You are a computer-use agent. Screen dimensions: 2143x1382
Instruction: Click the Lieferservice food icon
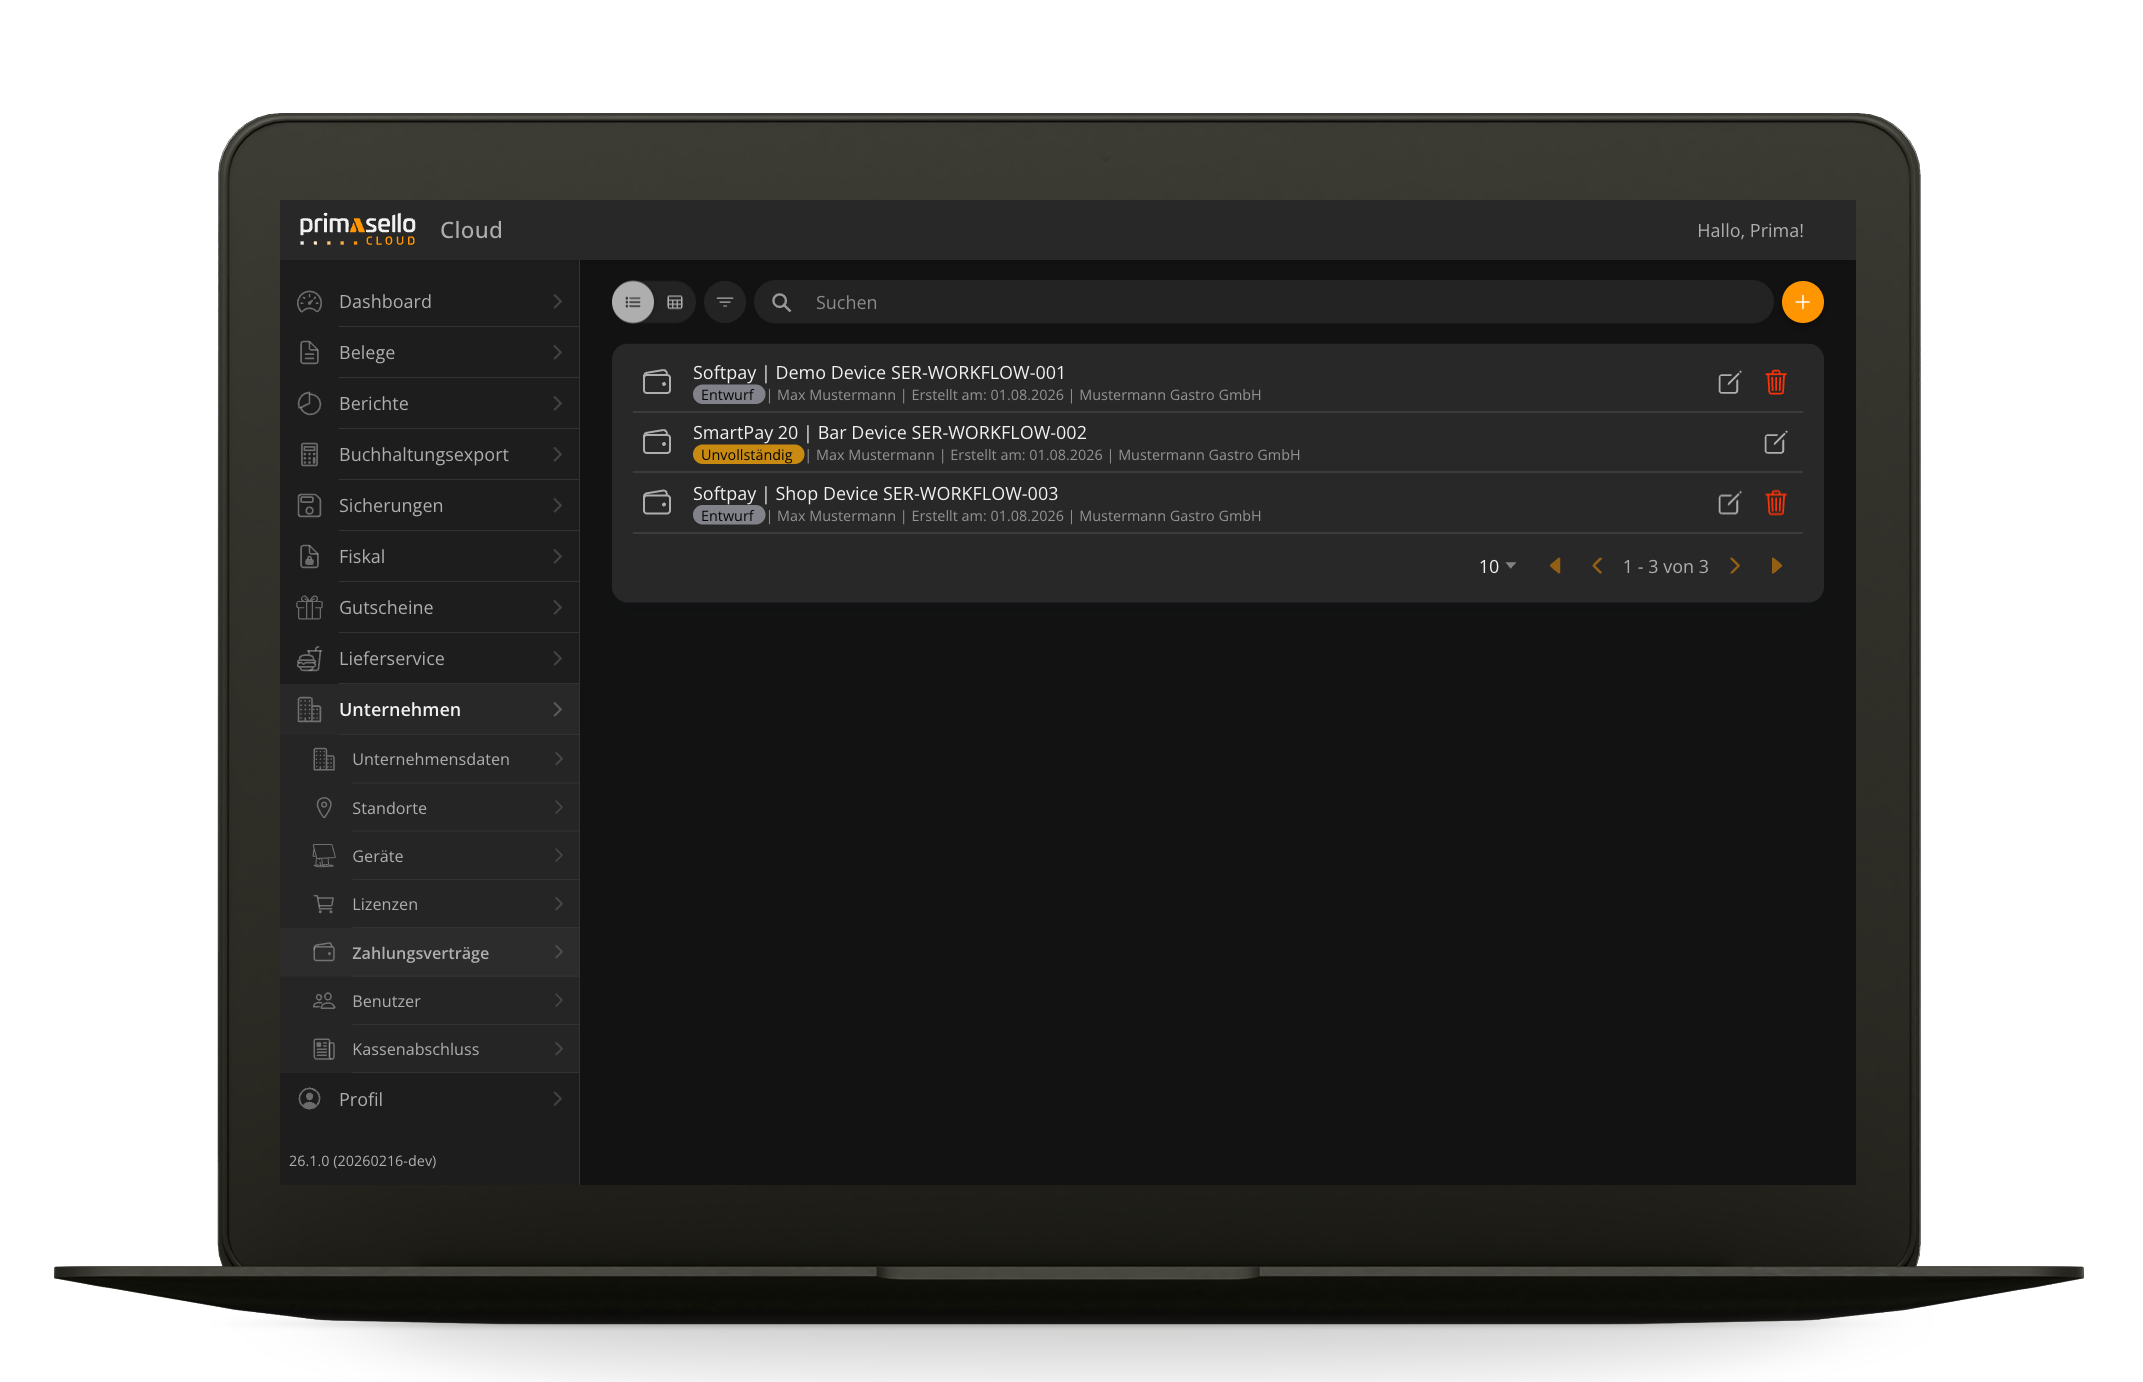point(310,658)
